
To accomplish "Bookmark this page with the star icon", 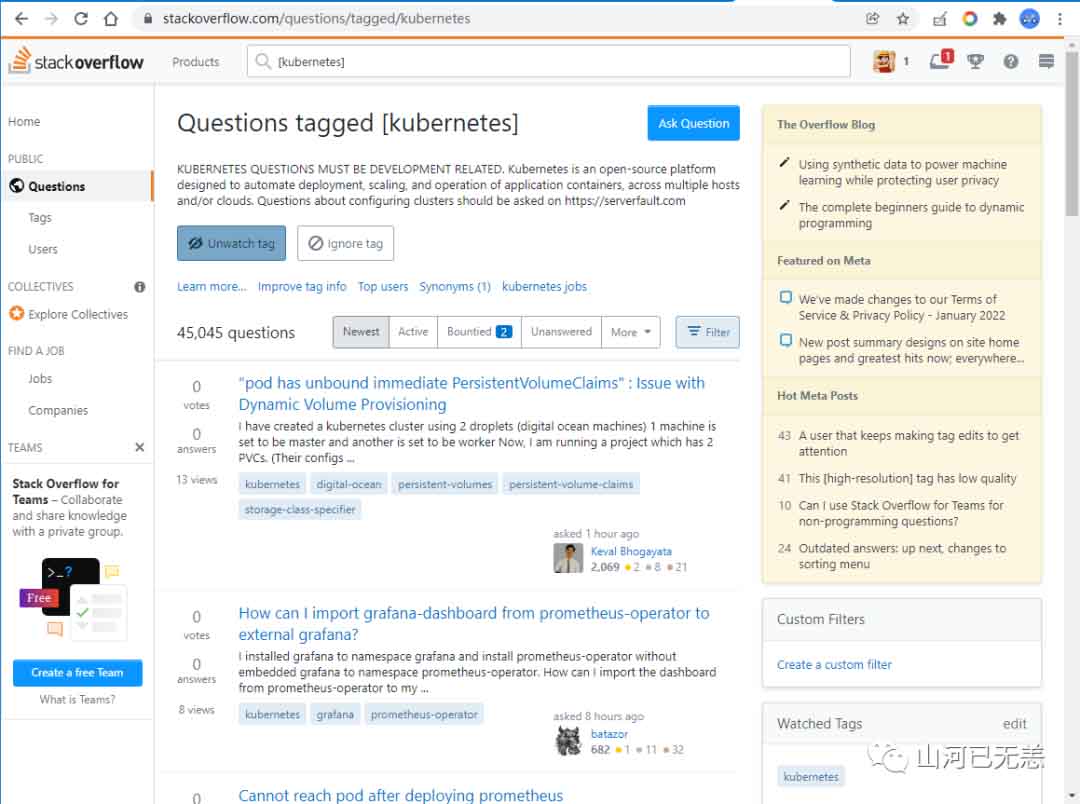I will point(903,19).
